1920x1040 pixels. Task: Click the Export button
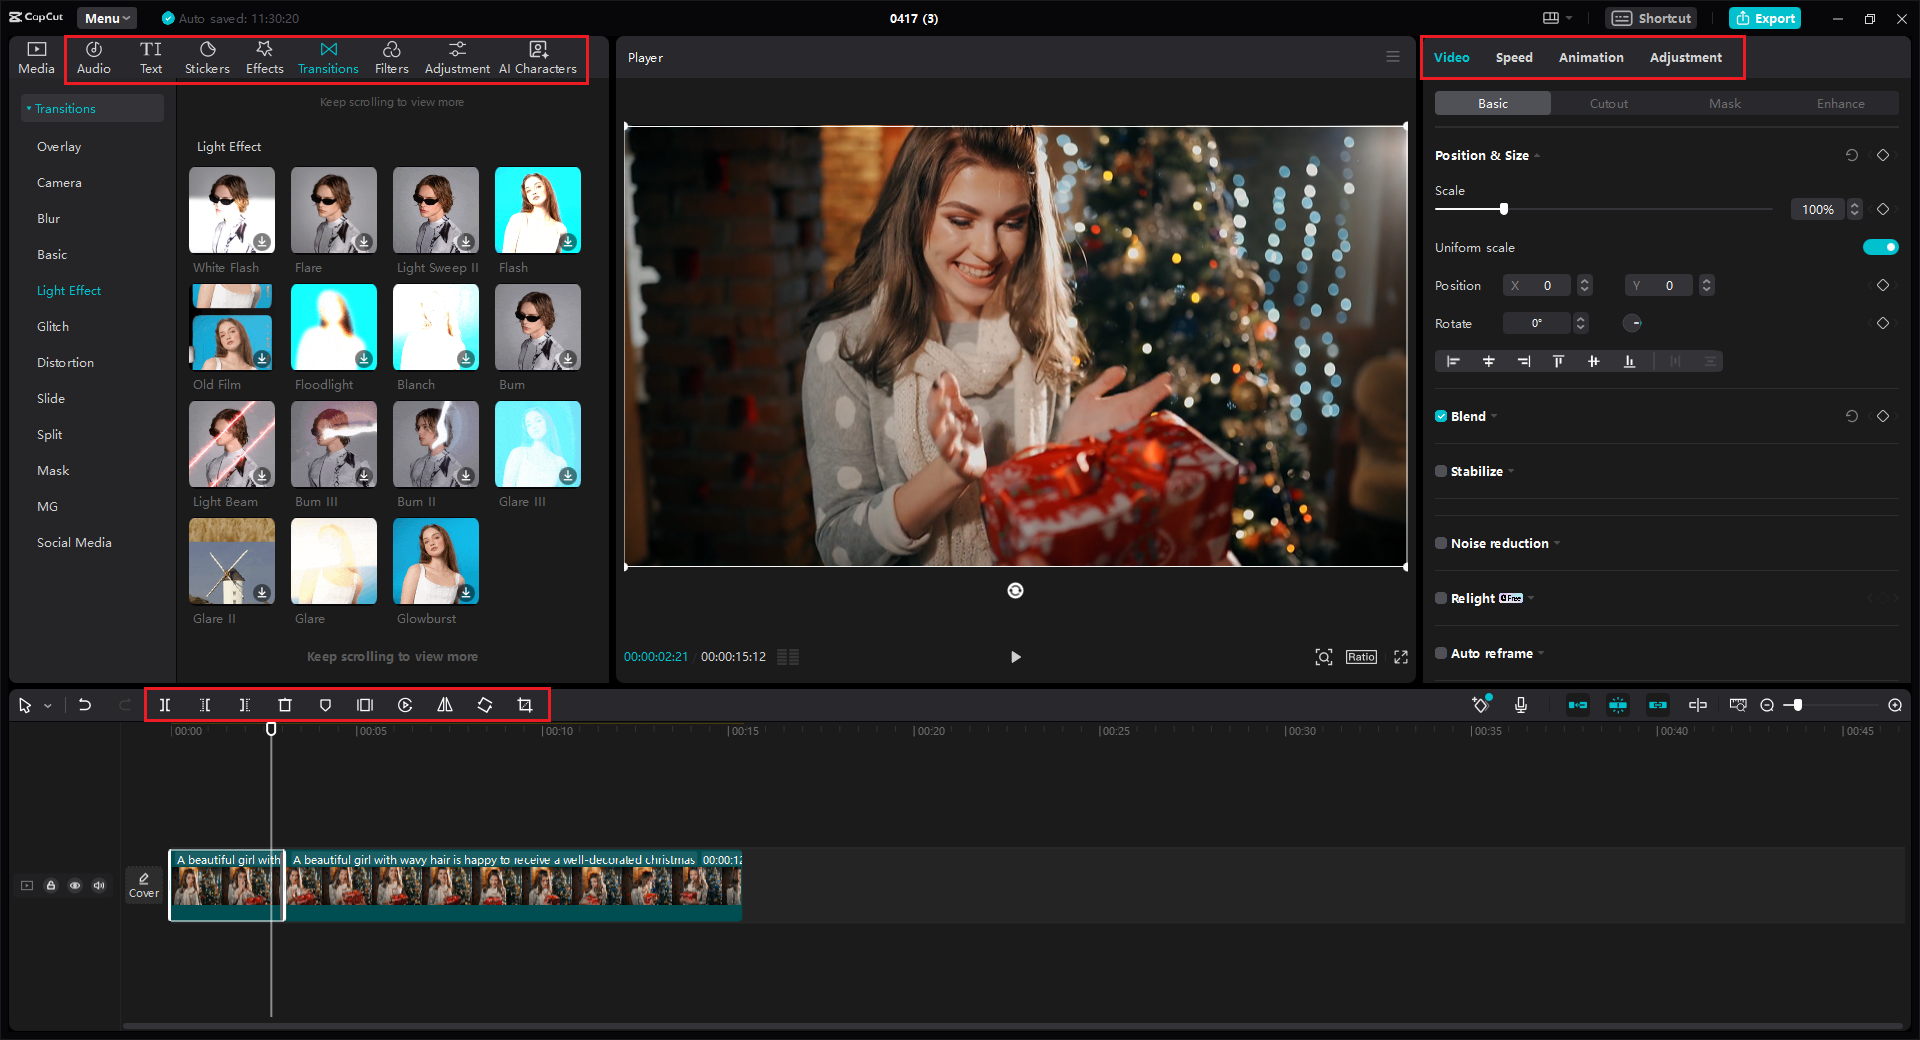click(x=1765, y=18)
